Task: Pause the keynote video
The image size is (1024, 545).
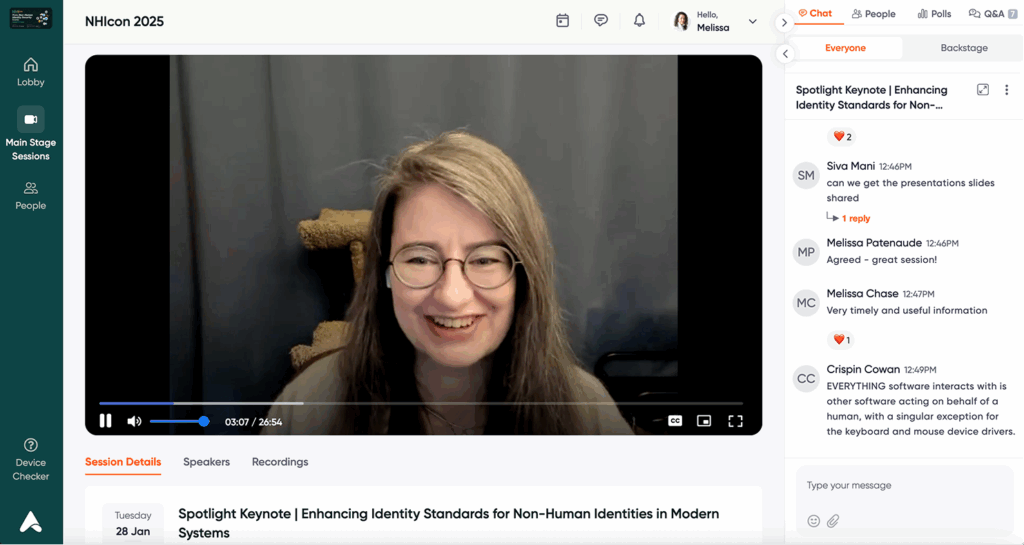Action: tap(105, 421)
